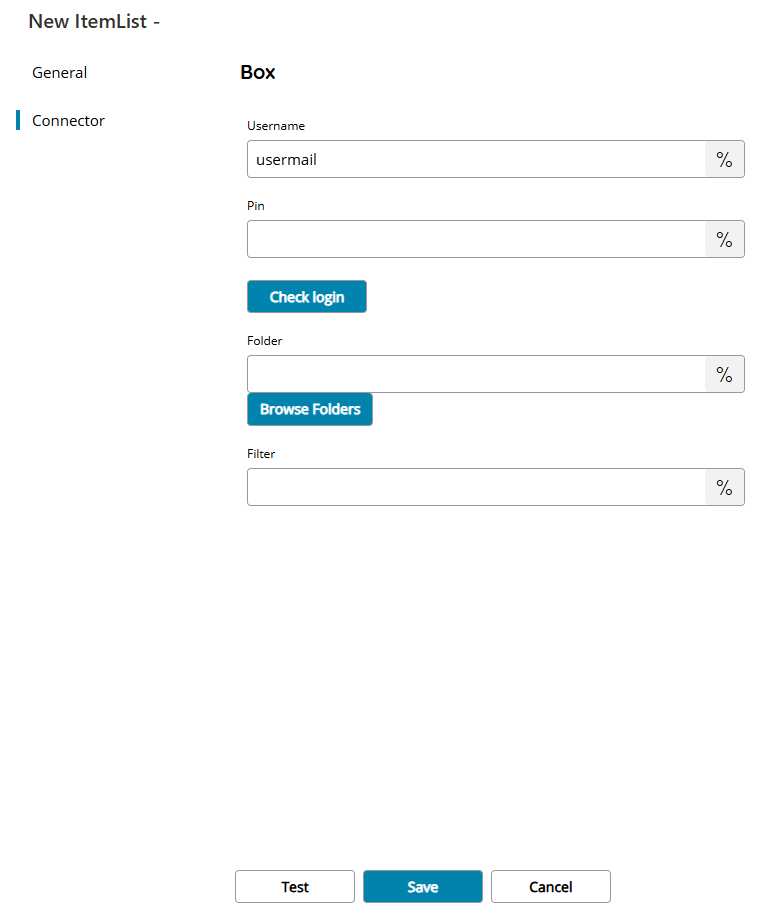The image size is (763, 908).
Task: Click the percent icon beside Username field
Action: coord(724,159)
